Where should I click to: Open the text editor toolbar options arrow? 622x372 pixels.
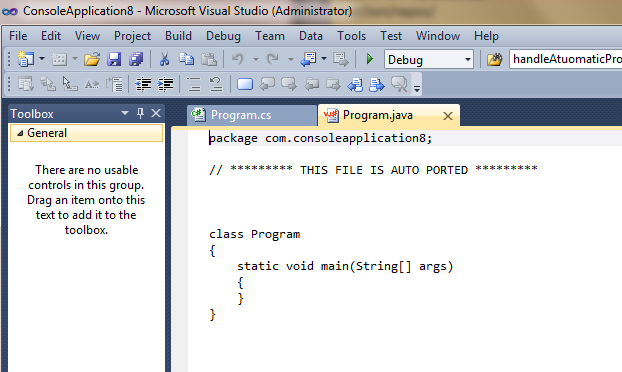417,88
